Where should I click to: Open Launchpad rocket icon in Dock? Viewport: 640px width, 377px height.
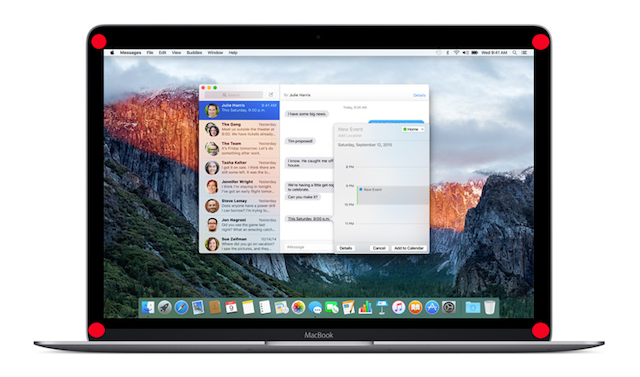(x=165, y=307)
